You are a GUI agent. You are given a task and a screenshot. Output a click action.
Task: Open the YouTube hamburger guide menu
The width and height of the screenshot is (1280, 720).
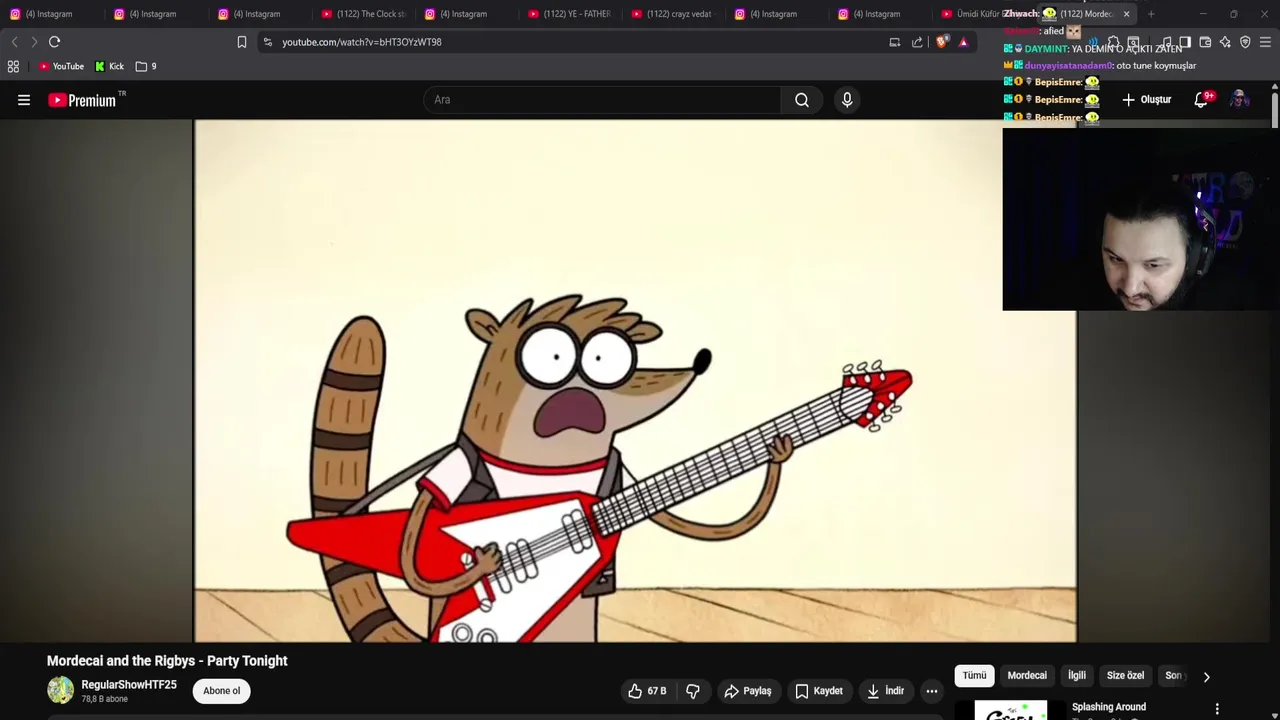(x=24, y=100)
